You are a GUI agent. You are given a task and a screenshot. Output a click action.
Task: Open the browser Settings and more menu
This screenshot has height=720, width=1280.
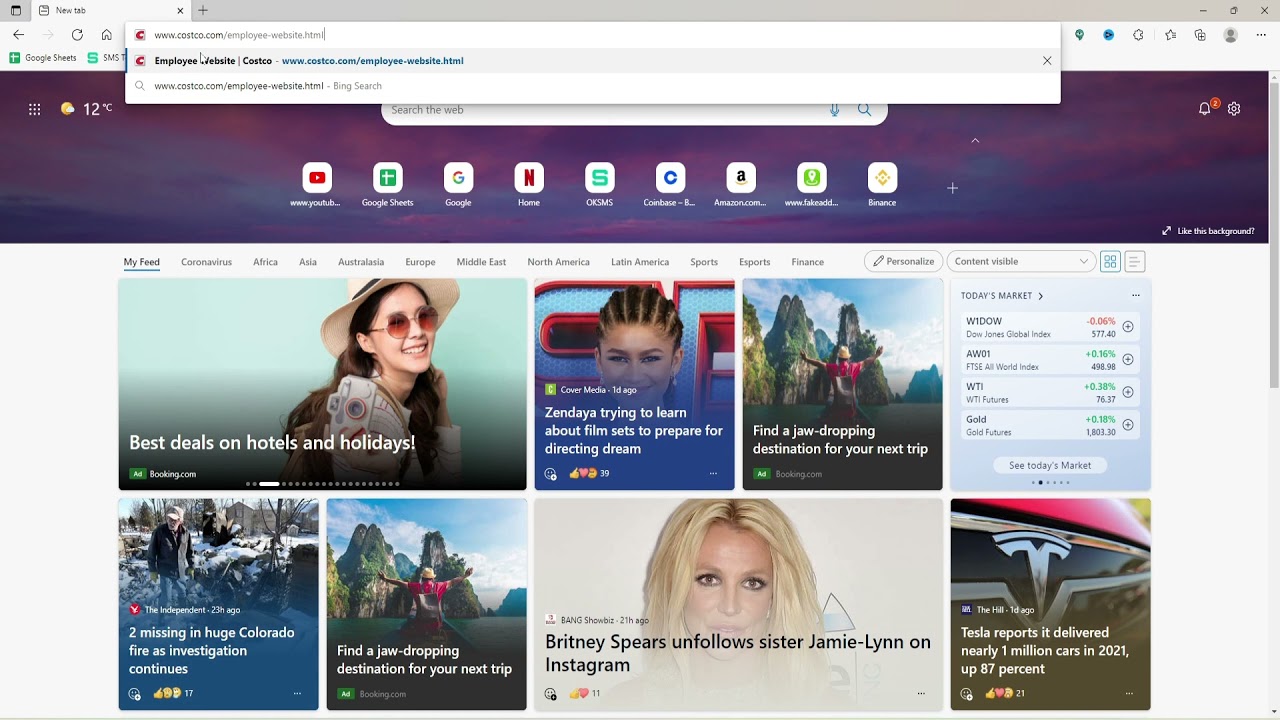click(1260, 35)
